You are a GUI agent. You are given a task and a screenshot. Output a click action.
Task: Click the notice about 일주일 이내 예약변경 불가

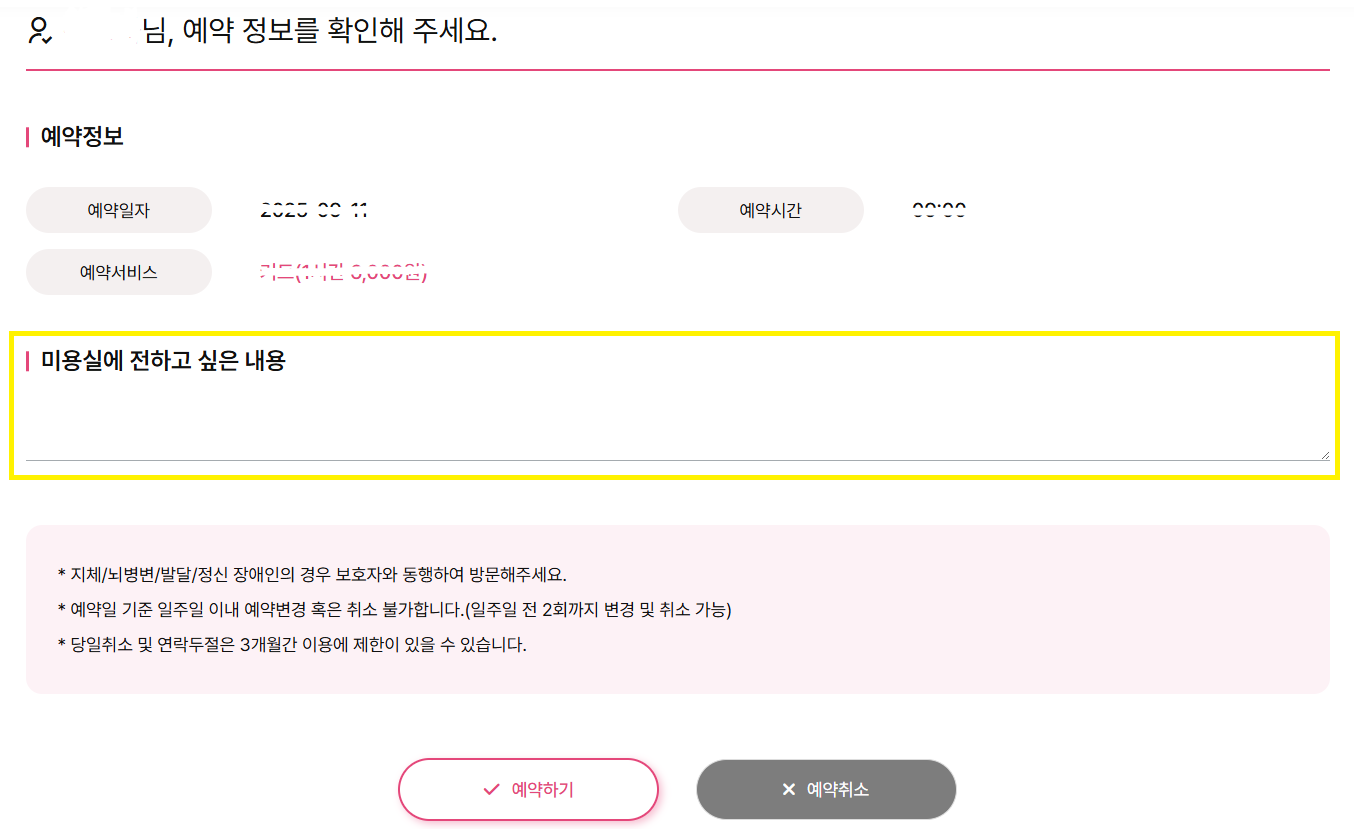coord(395,609)
